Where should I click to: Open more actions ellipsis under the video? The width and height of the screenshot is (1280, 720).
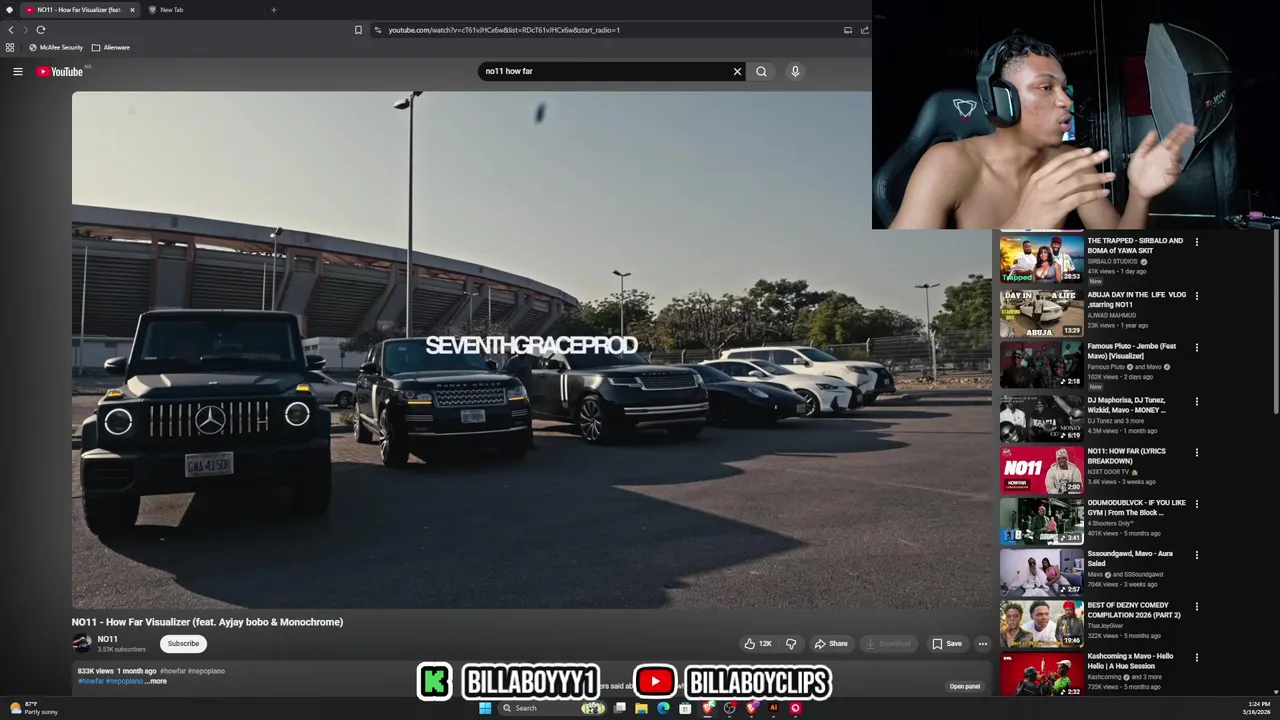983,644
